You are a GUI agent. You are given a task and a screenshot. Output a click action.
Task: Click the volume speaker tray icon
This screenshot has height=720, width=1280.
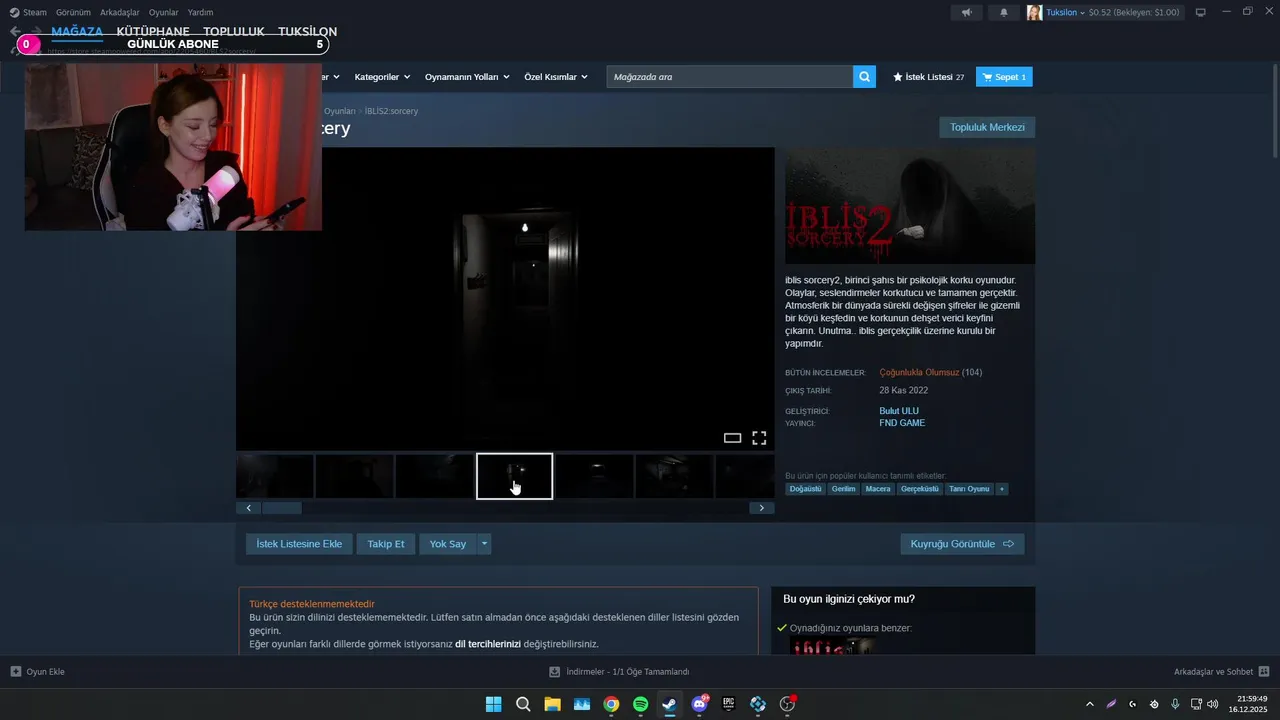click(1212, 704)
